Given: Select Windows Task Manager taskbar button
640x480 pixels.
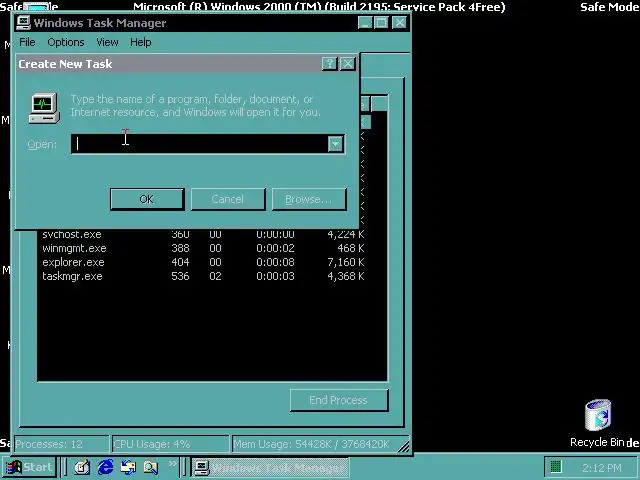Looking at the screenshot, I should (270, 468).
